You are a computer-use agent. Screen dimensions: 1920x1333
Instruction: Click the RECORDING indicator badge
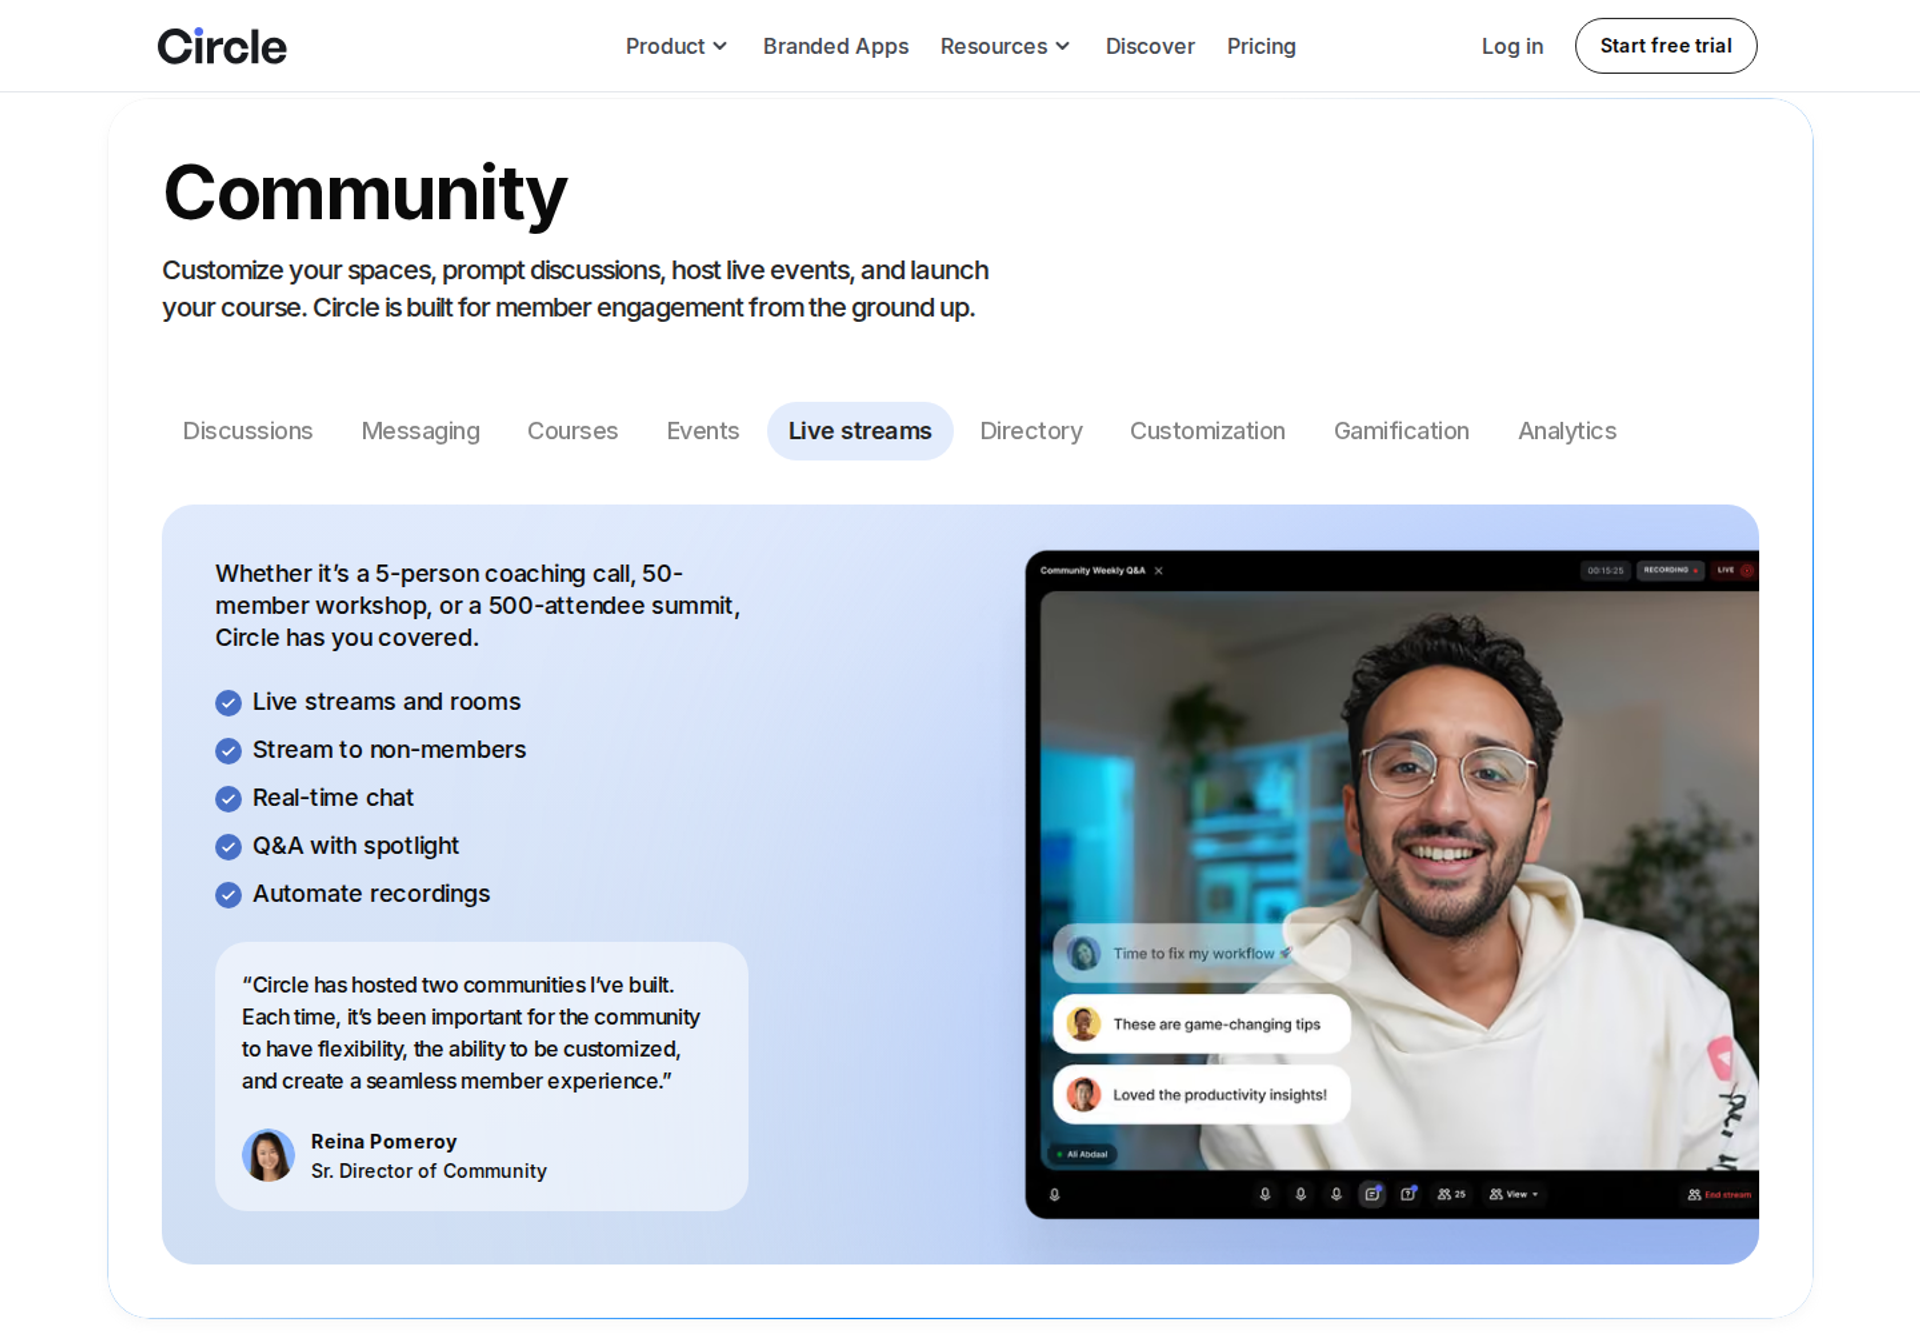click(1670, 570)
